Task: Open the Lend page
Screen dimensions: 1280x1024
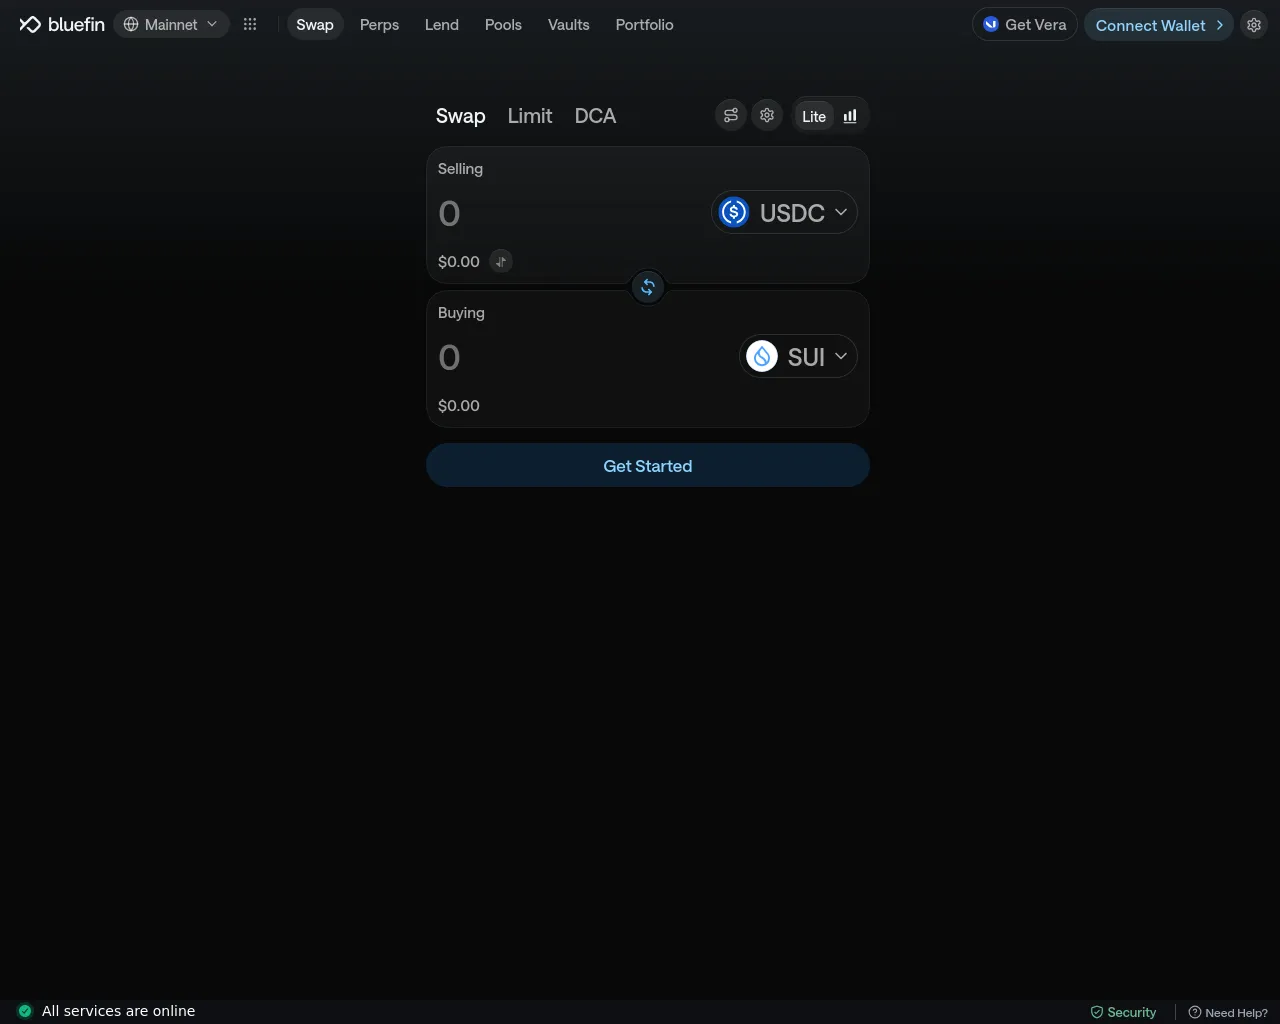Action: 442,24
